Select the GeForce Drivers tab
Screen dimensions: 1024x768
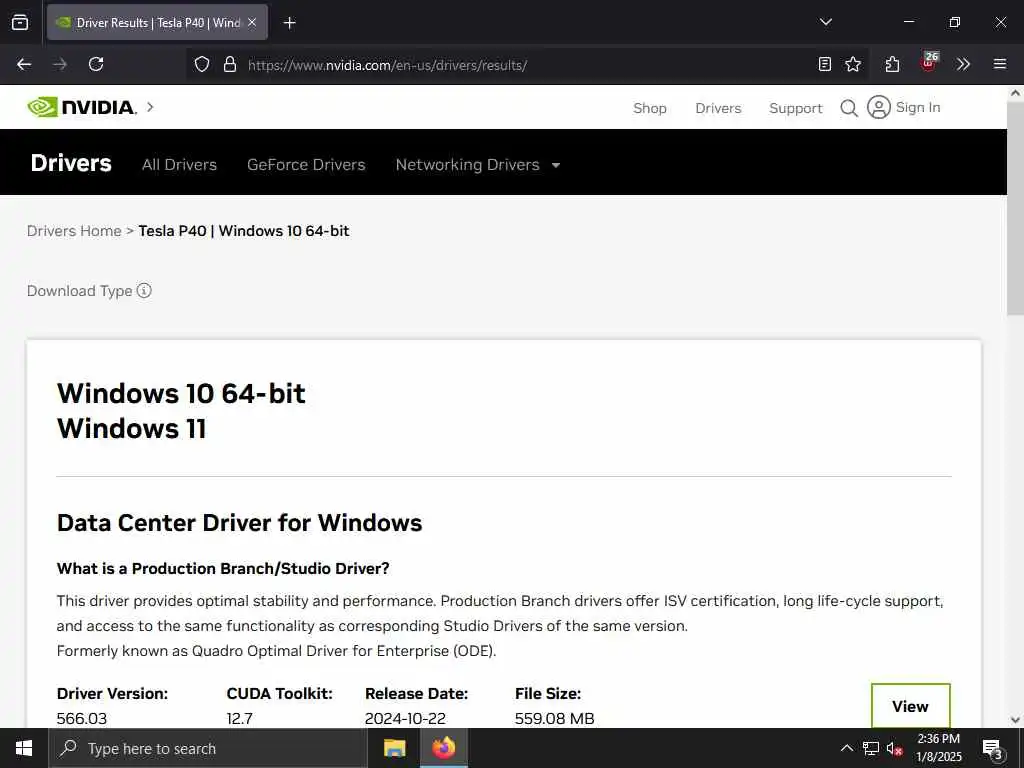click(x=306, y=165)
